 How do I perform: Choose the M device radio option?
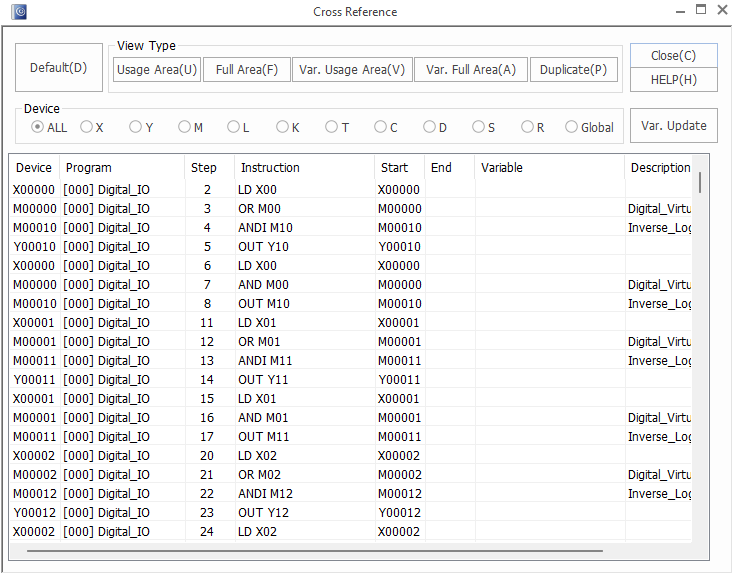pyautogui.click(x=184, y=127)
